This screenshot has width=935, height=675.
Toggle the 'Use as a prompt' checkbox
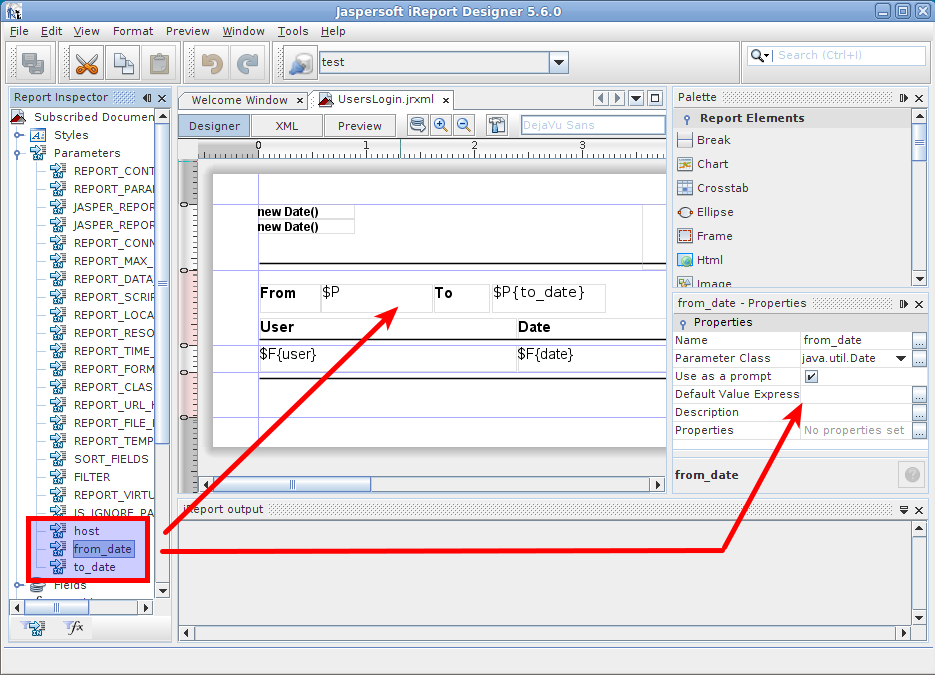(811, 377)
